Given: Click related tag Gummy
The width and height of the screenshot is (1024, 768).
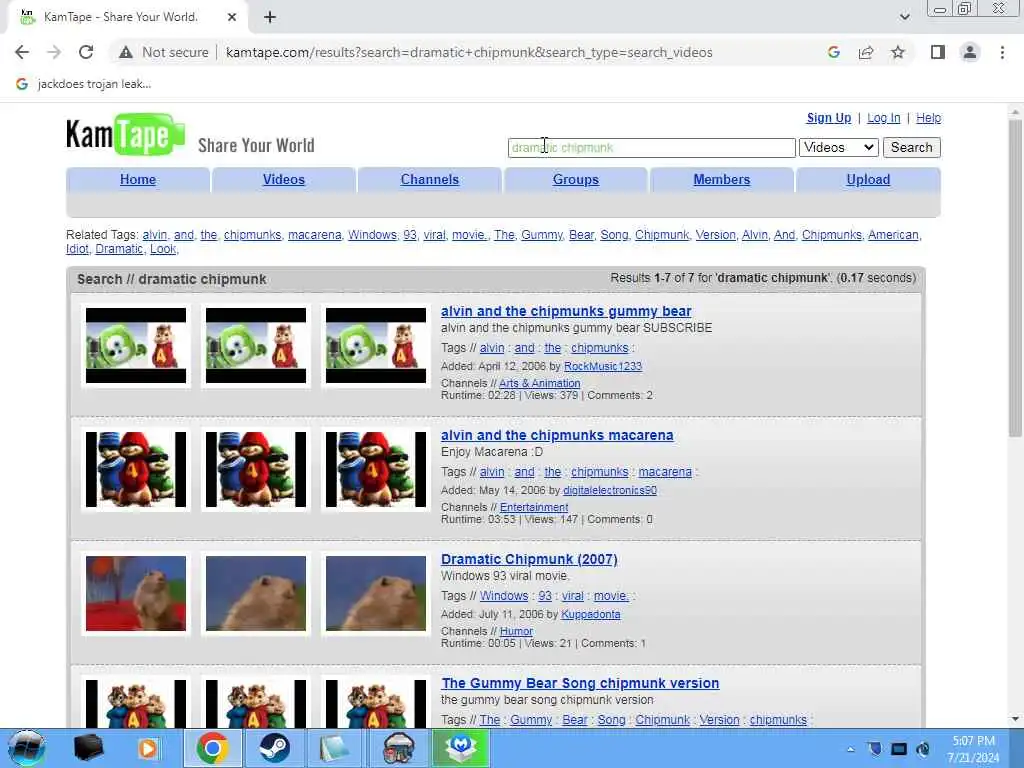Looking at the screenshot, I should coord(541,234).
